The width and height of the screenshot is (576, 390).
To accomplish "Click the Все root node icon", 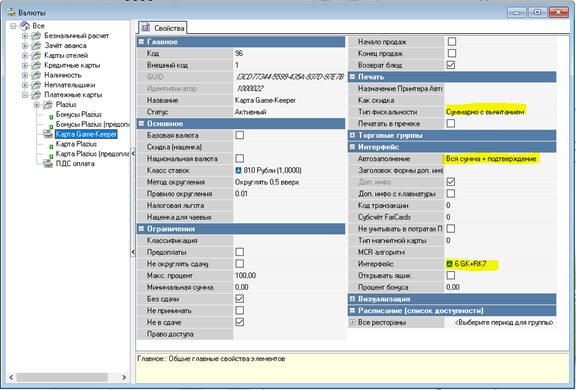I will coord(25,26).
